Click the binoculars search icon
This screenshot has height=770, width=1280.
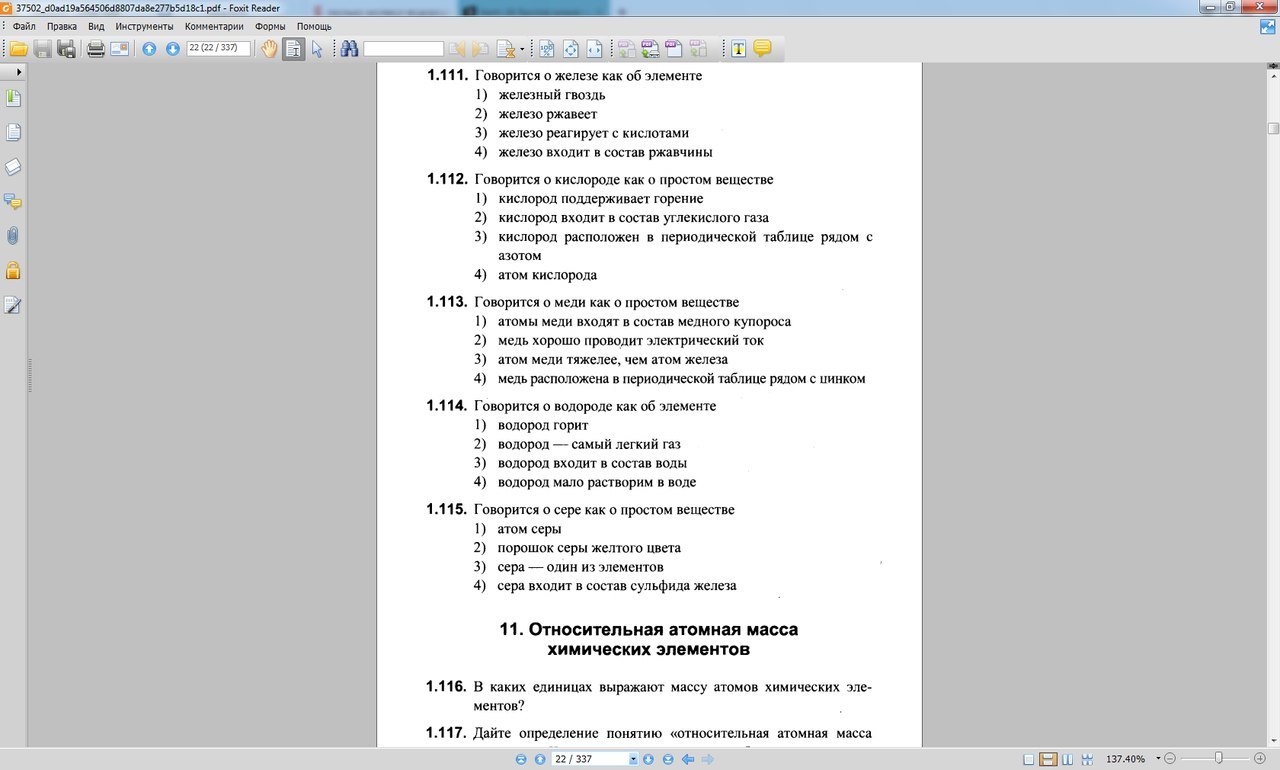tap(349, 49)
